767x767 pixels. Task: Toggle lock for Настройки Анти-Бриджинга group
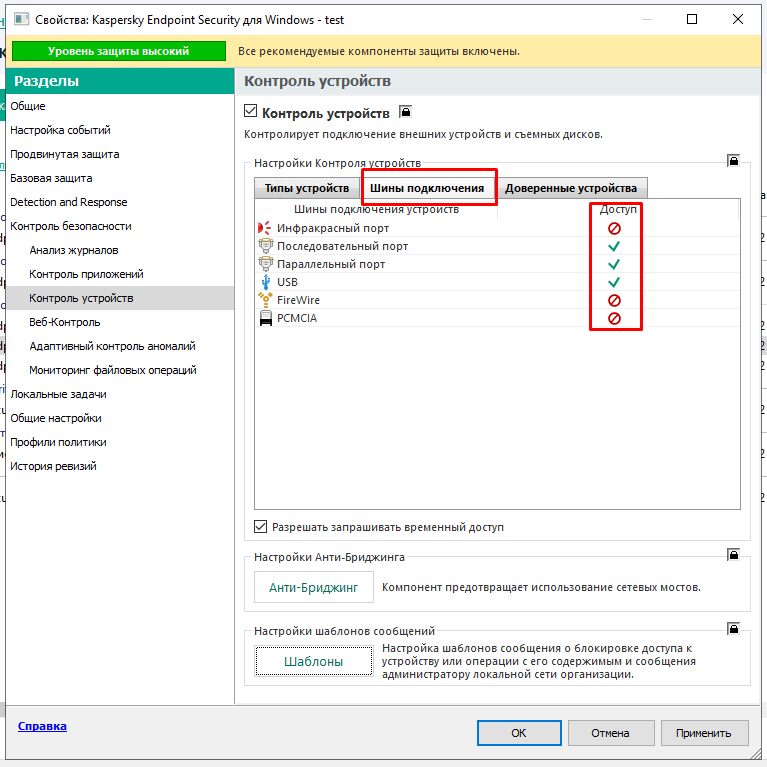tap(733, 554)
